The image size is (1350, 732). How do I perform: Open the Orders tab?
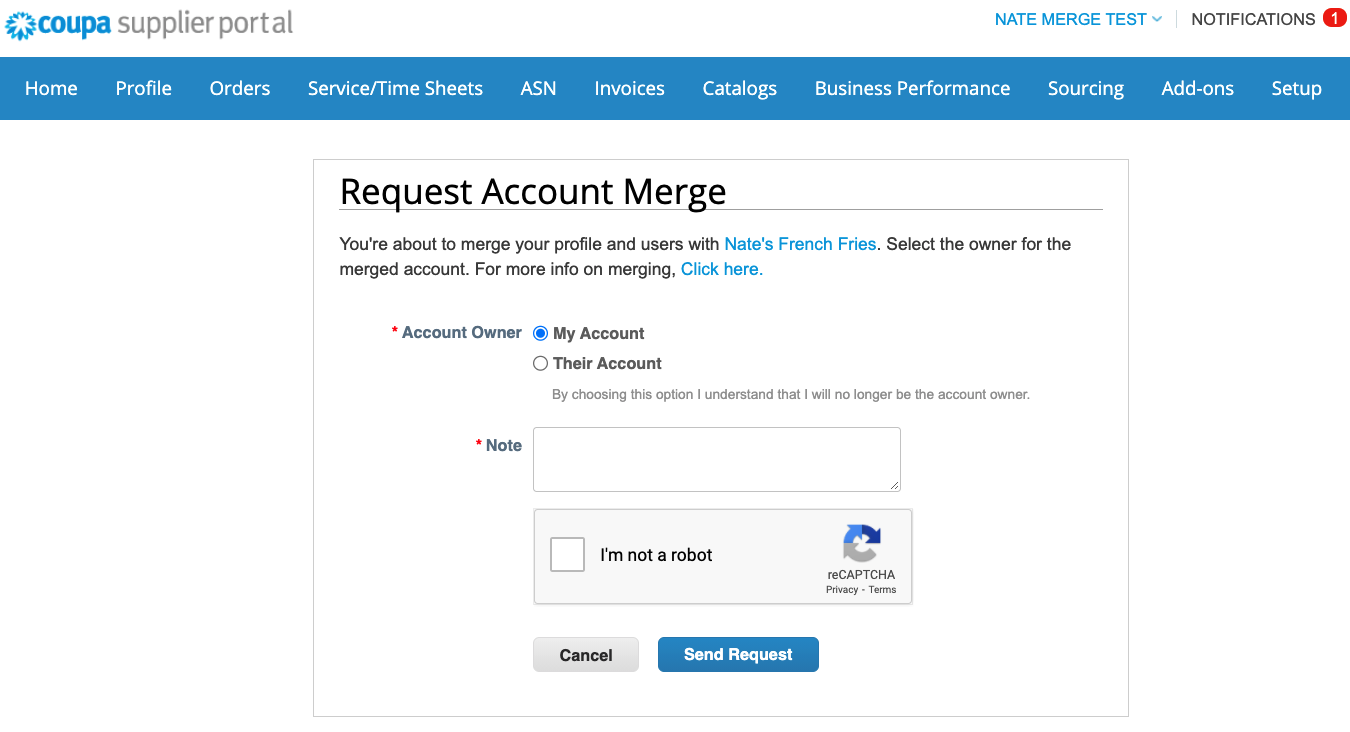tap(240, 88)
